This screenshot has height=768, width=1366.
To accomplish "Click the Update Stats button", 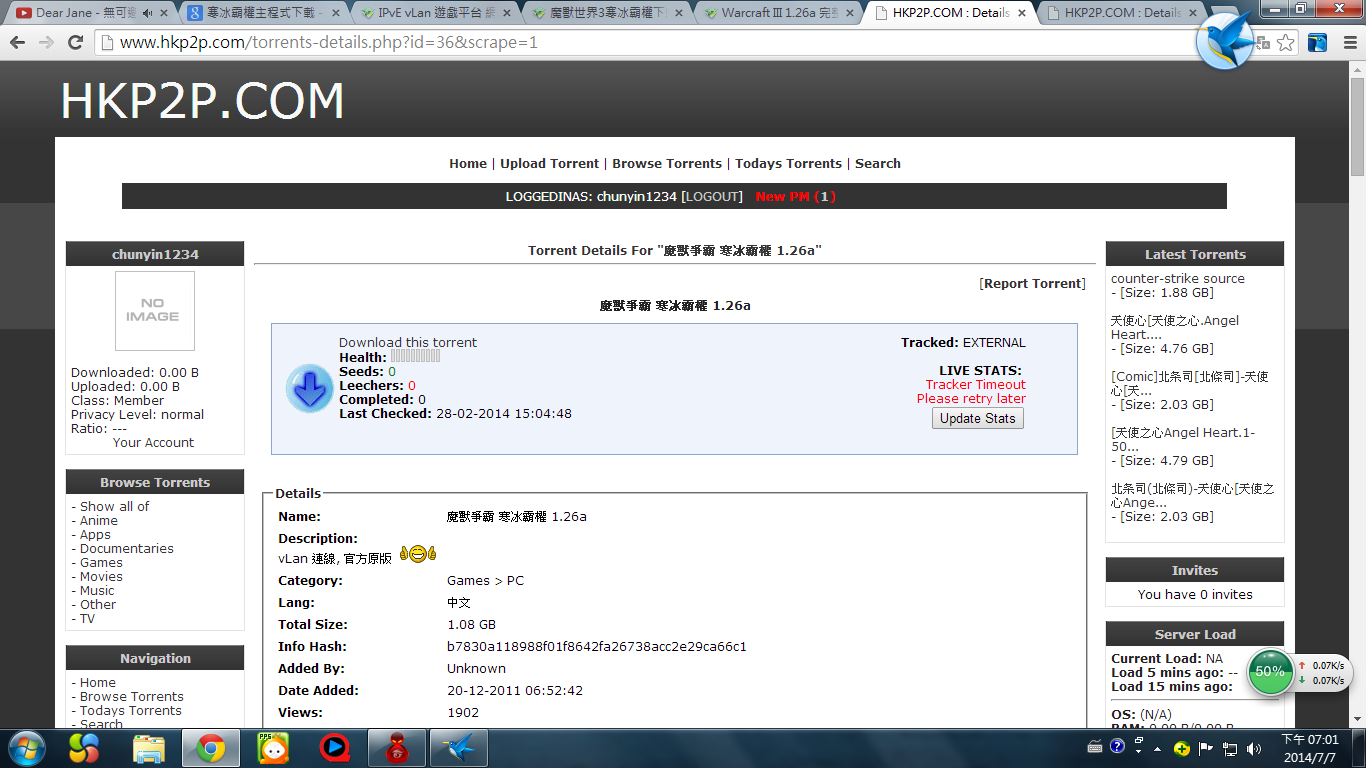I will 978,418.
